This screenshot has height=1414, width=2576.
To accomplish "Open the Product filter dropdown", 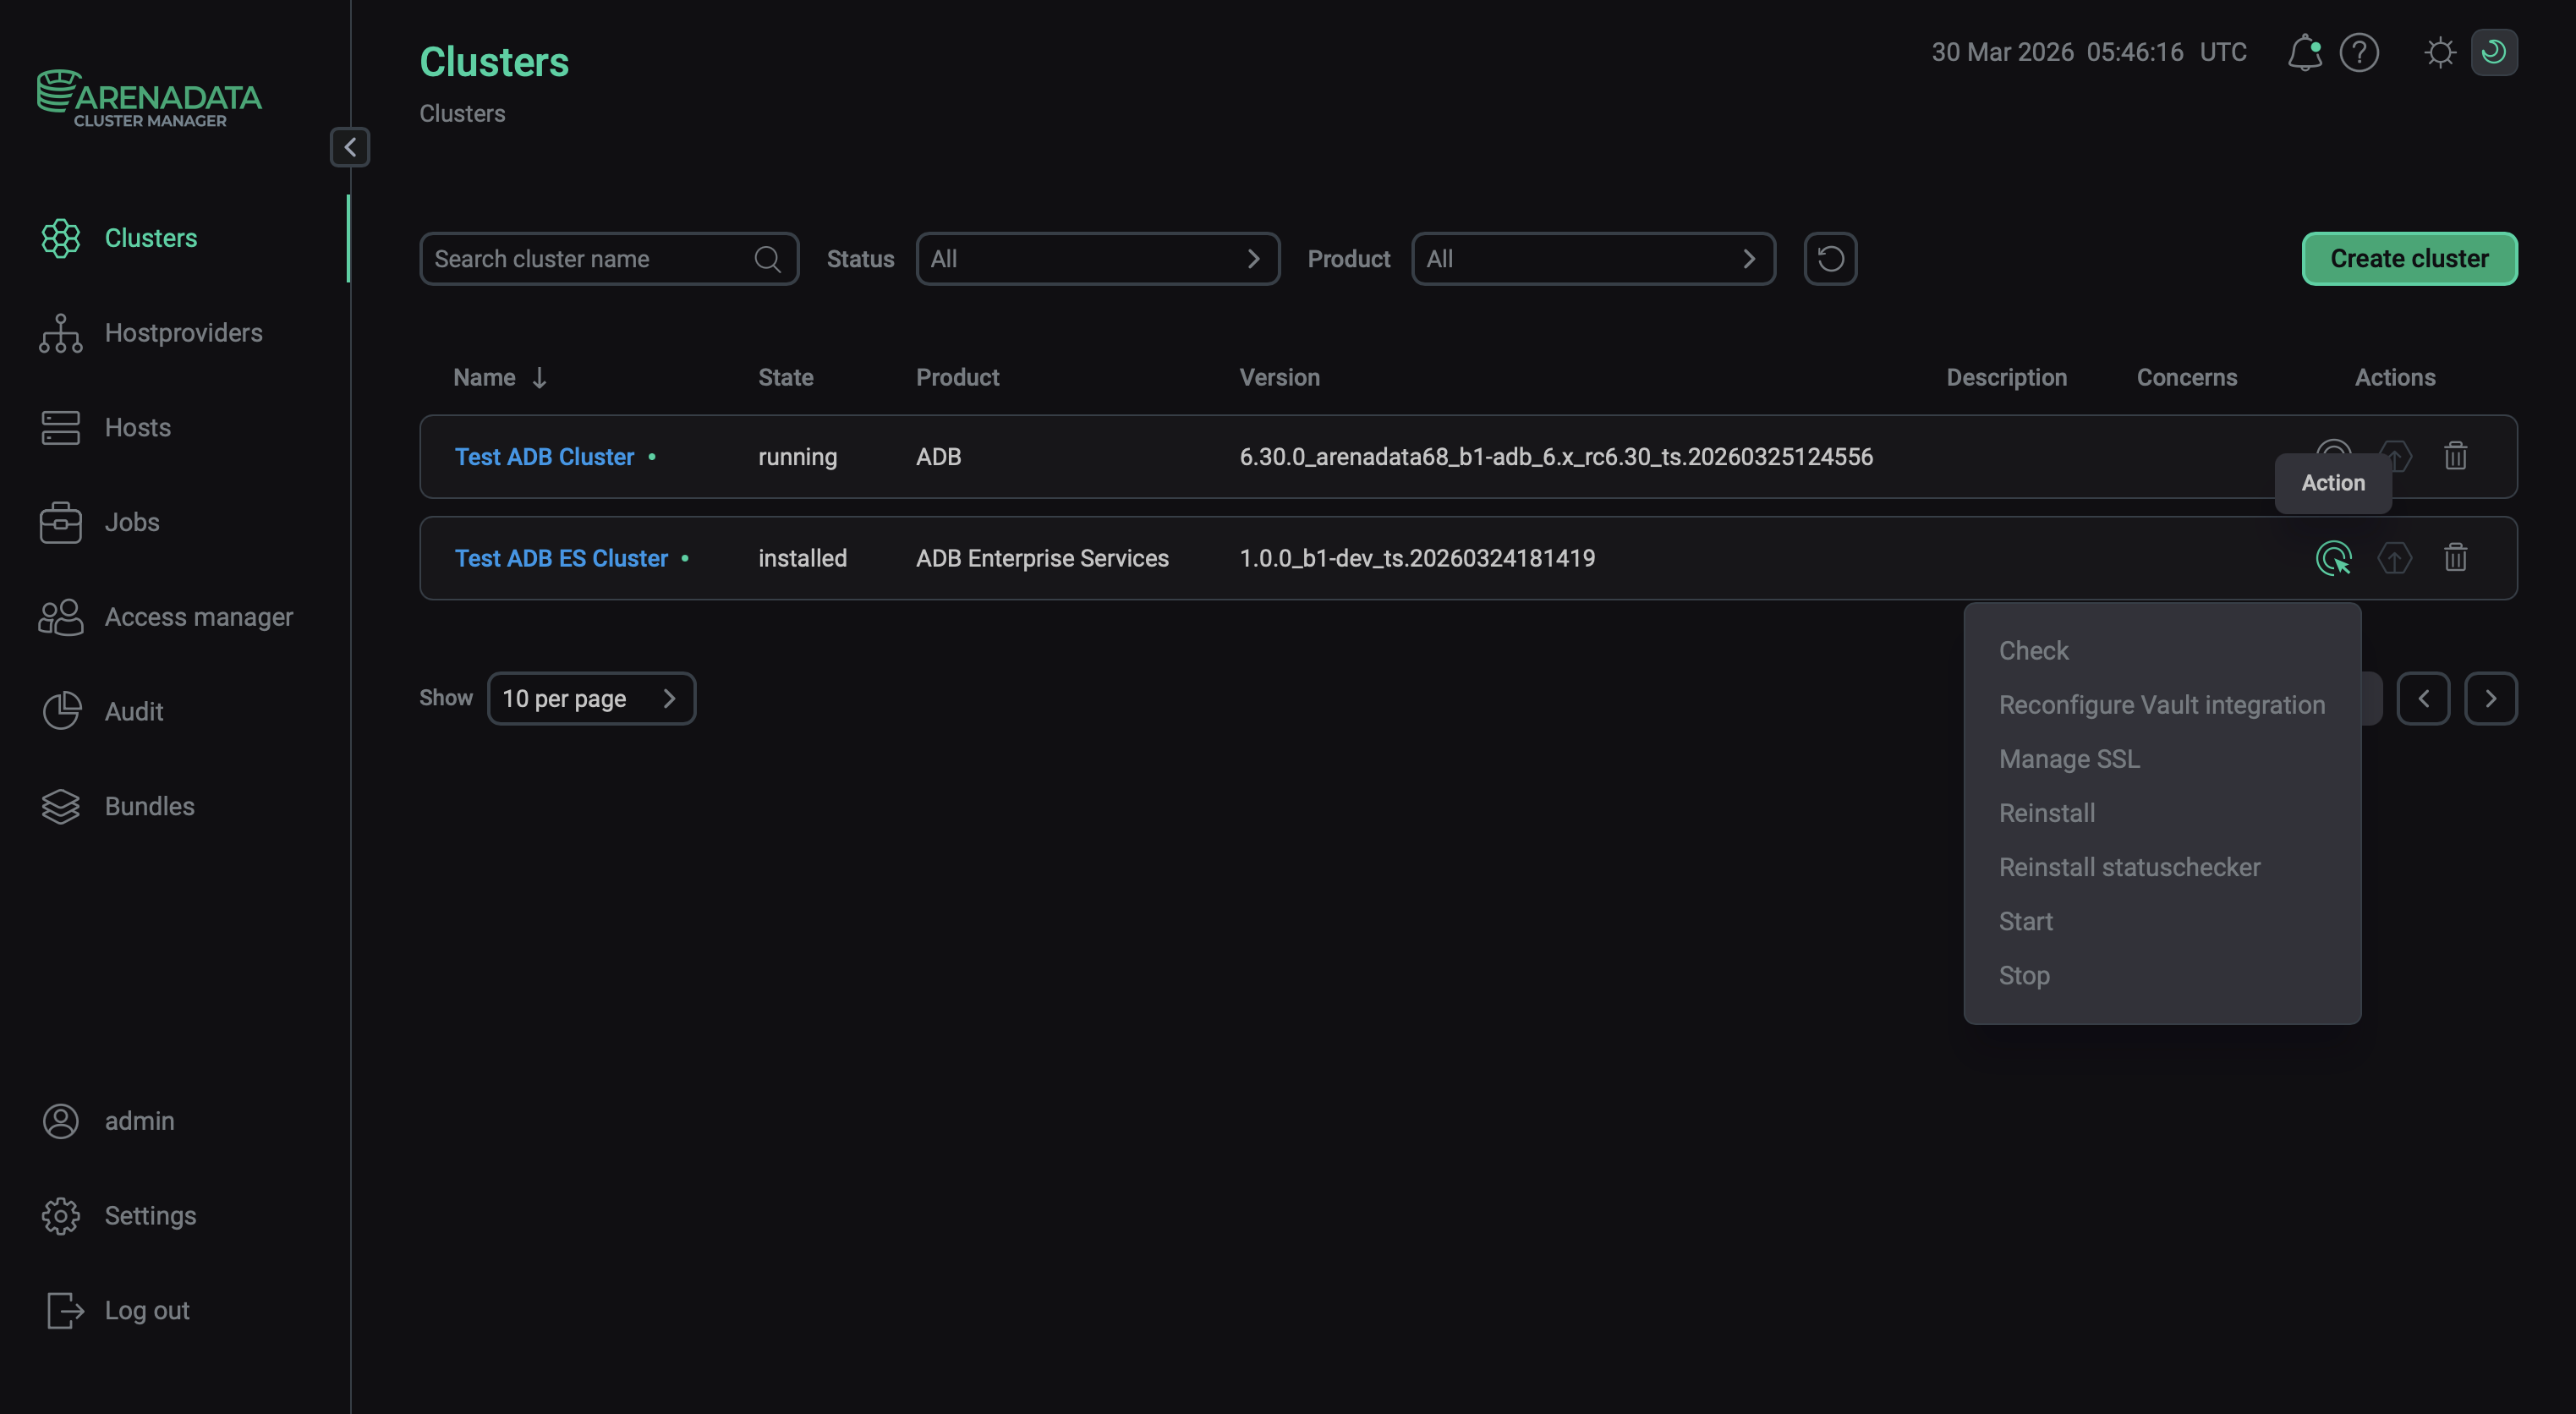I will point(1592,258).
